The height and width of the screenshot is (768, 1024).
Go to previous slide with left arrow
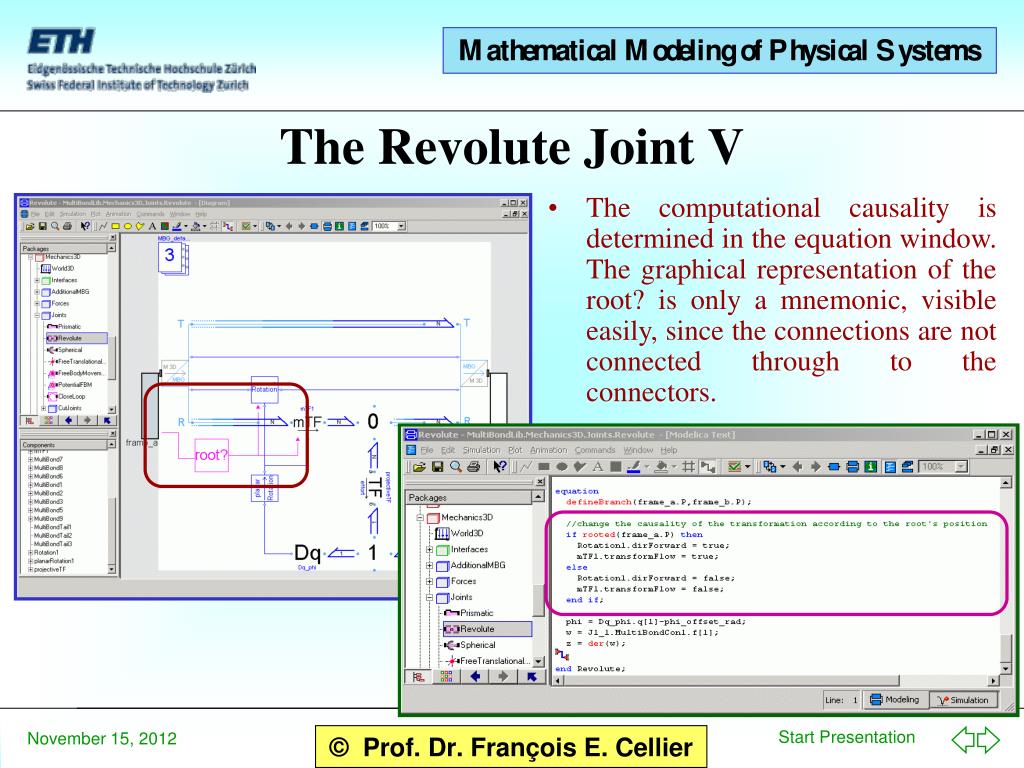tap(963, 740)
